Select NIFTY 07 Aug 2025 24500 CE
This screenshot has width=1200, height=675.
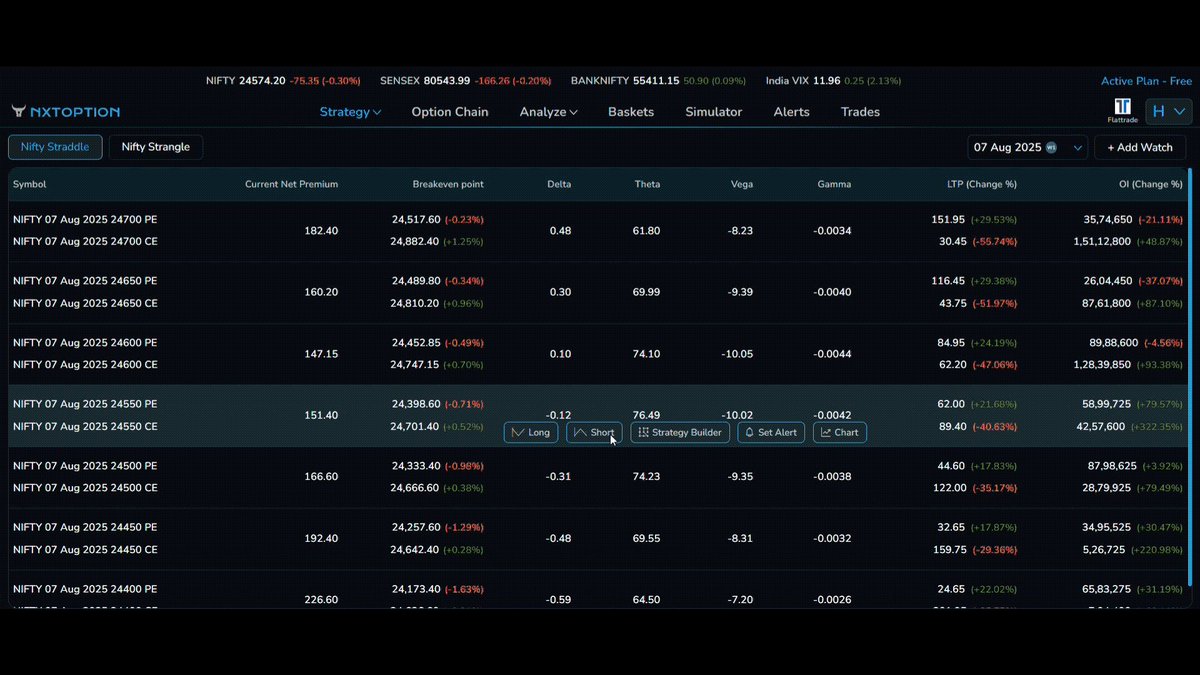pyautogui.click(x=85, y=488)
